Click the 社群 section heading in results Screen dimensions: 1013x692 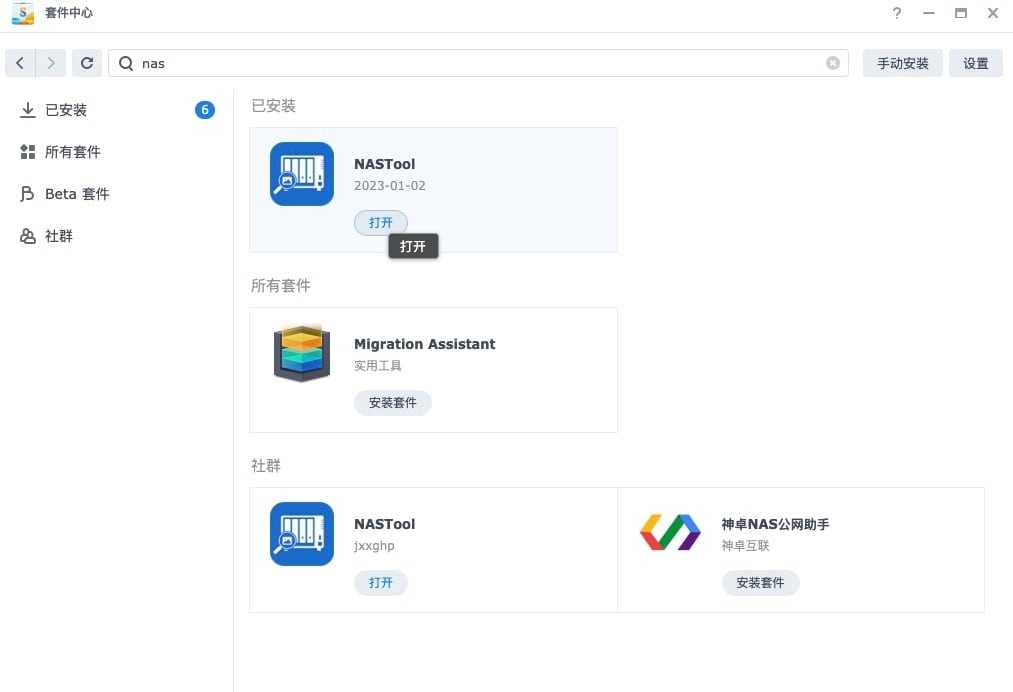point(266,466)
